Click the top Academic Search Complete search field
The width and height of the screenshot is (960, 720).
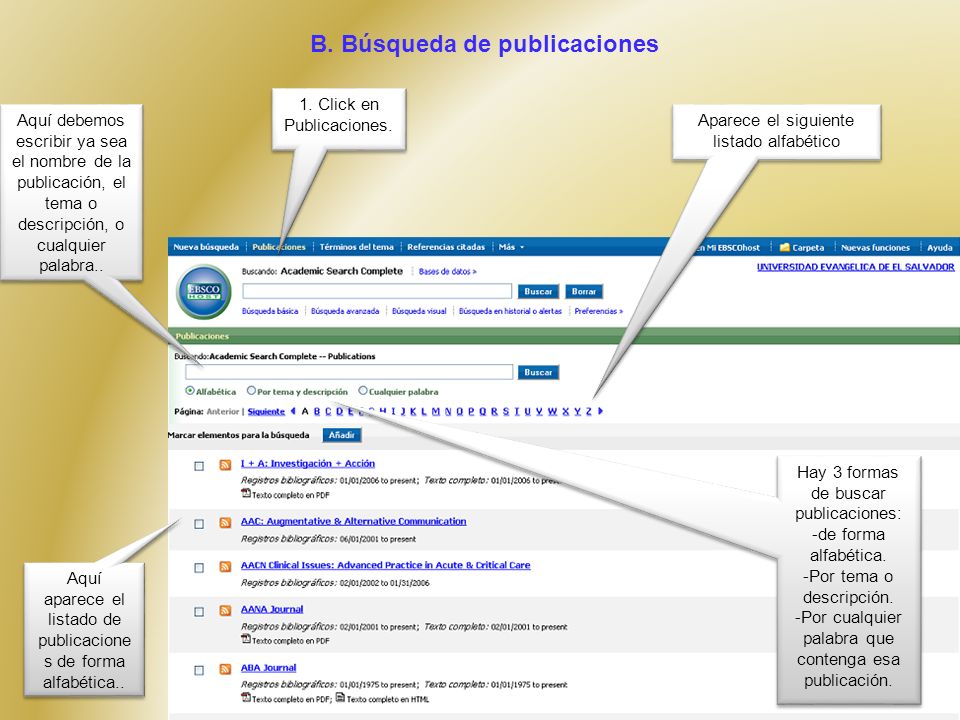pyautogui.click(x=377, y=291)
